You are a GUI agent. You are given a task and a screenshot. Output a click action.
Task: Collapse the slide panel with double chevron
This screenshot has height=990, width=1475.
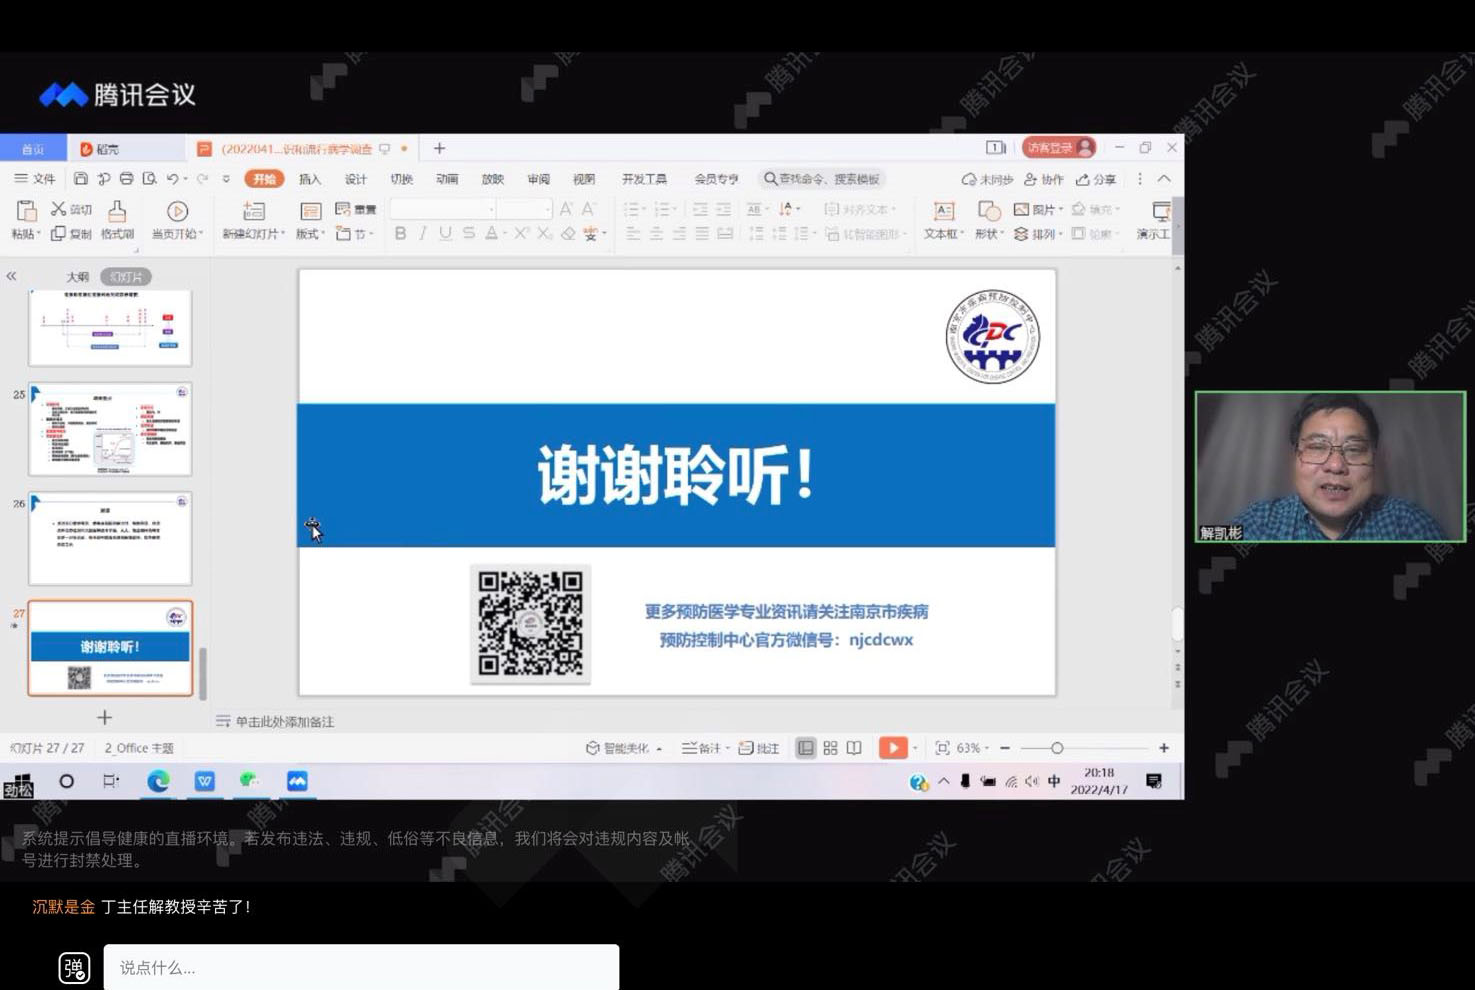tap(12, 276)
